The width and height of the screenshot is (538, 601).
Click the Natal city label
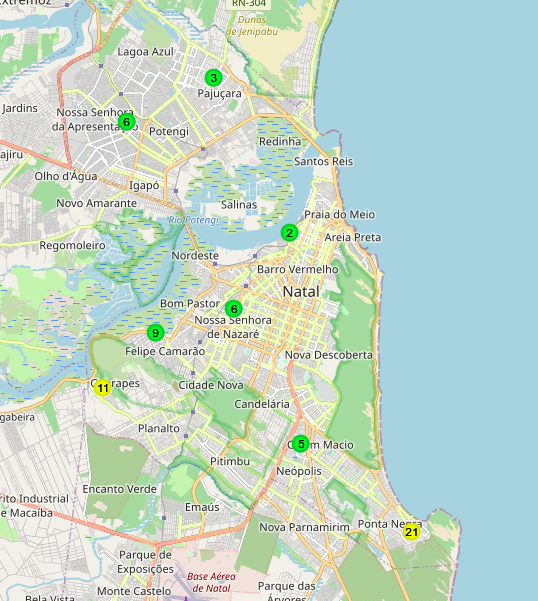coord(301,292)
